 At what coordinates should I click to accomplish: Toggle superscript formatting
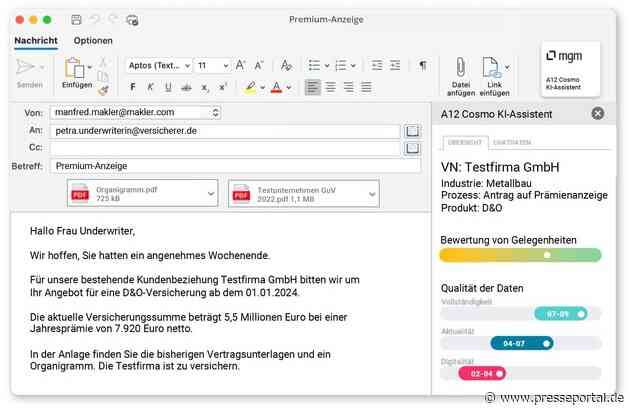tap(223, 87)
